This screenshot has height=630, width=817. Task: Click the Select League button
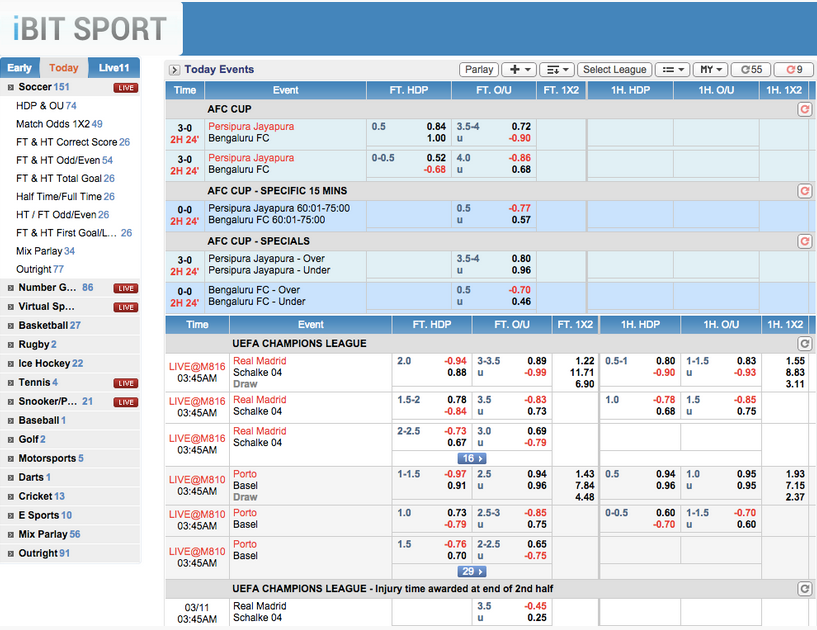click(x=614, y=69)
